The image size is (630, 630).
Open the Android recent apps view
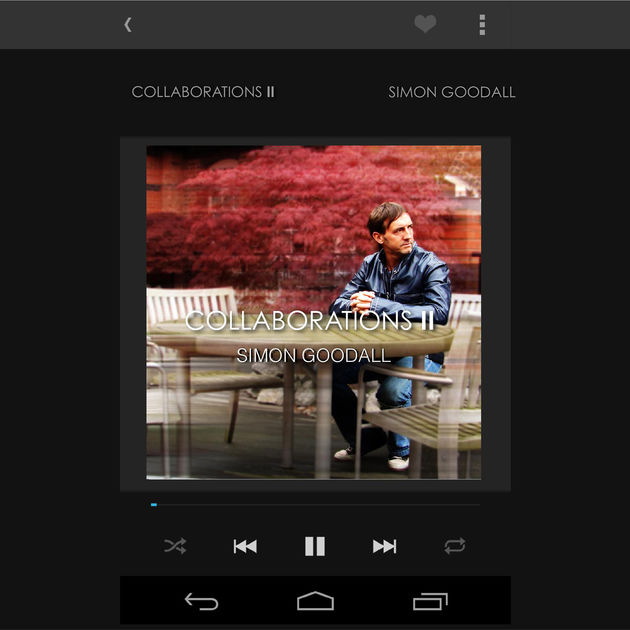(x=430, y=601)
